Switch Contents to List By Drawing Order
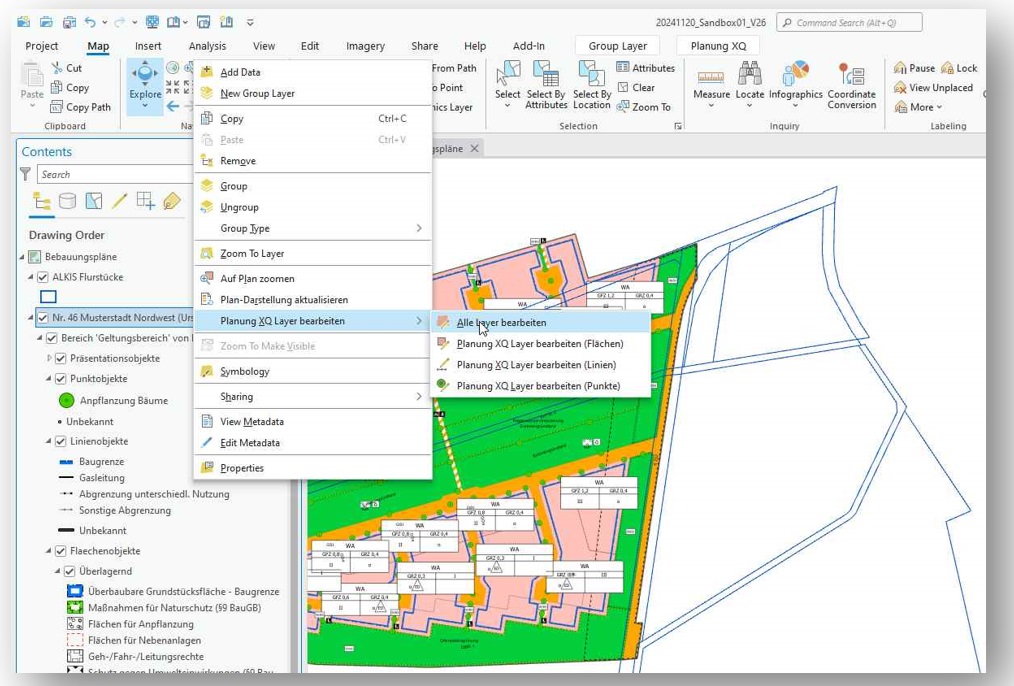The image size is (1014, 686). click(41, 202)
